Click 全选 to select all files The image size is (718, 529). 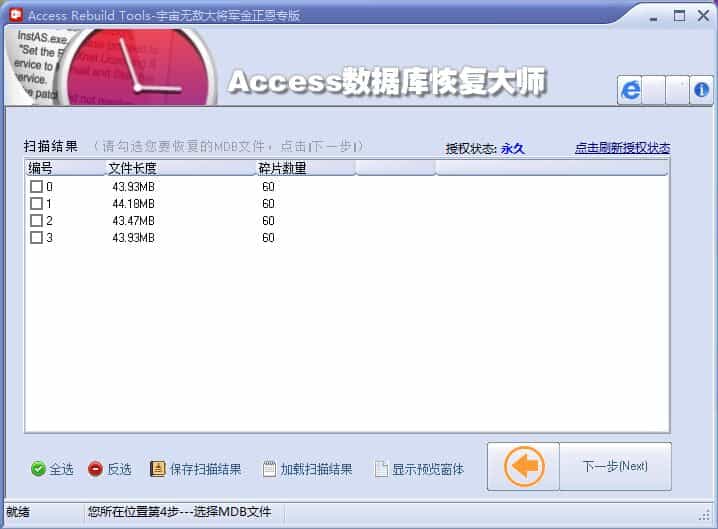pos(52,469)
